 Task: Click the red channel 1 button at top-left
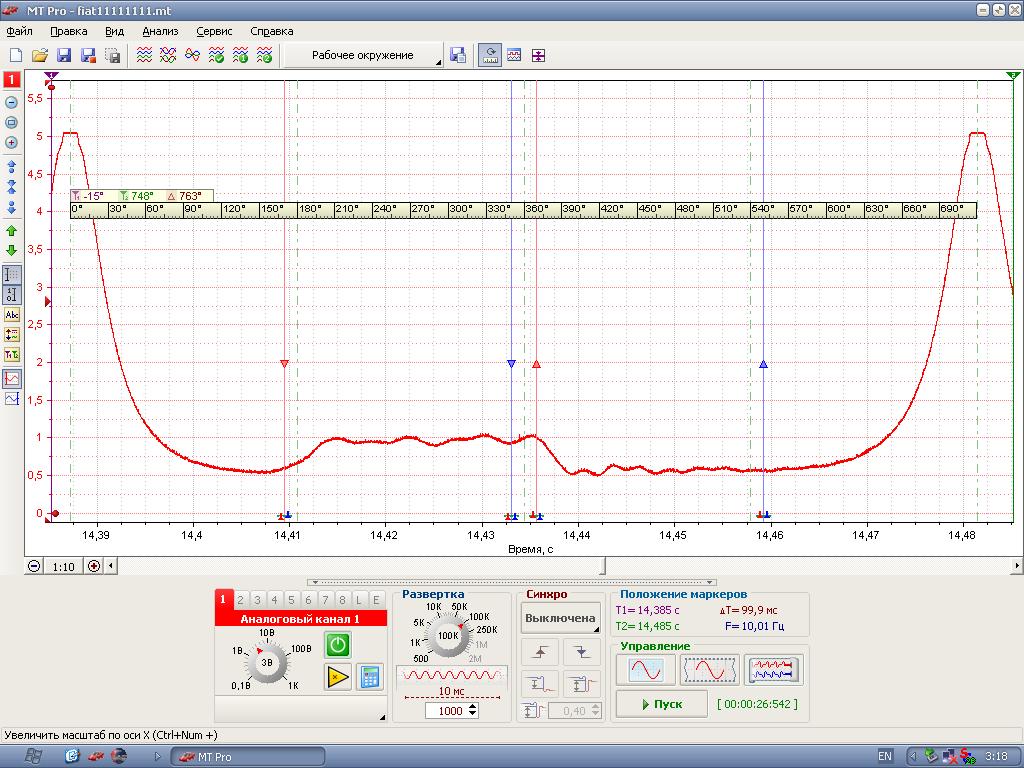pyautogui.click(x=12, y=79)
